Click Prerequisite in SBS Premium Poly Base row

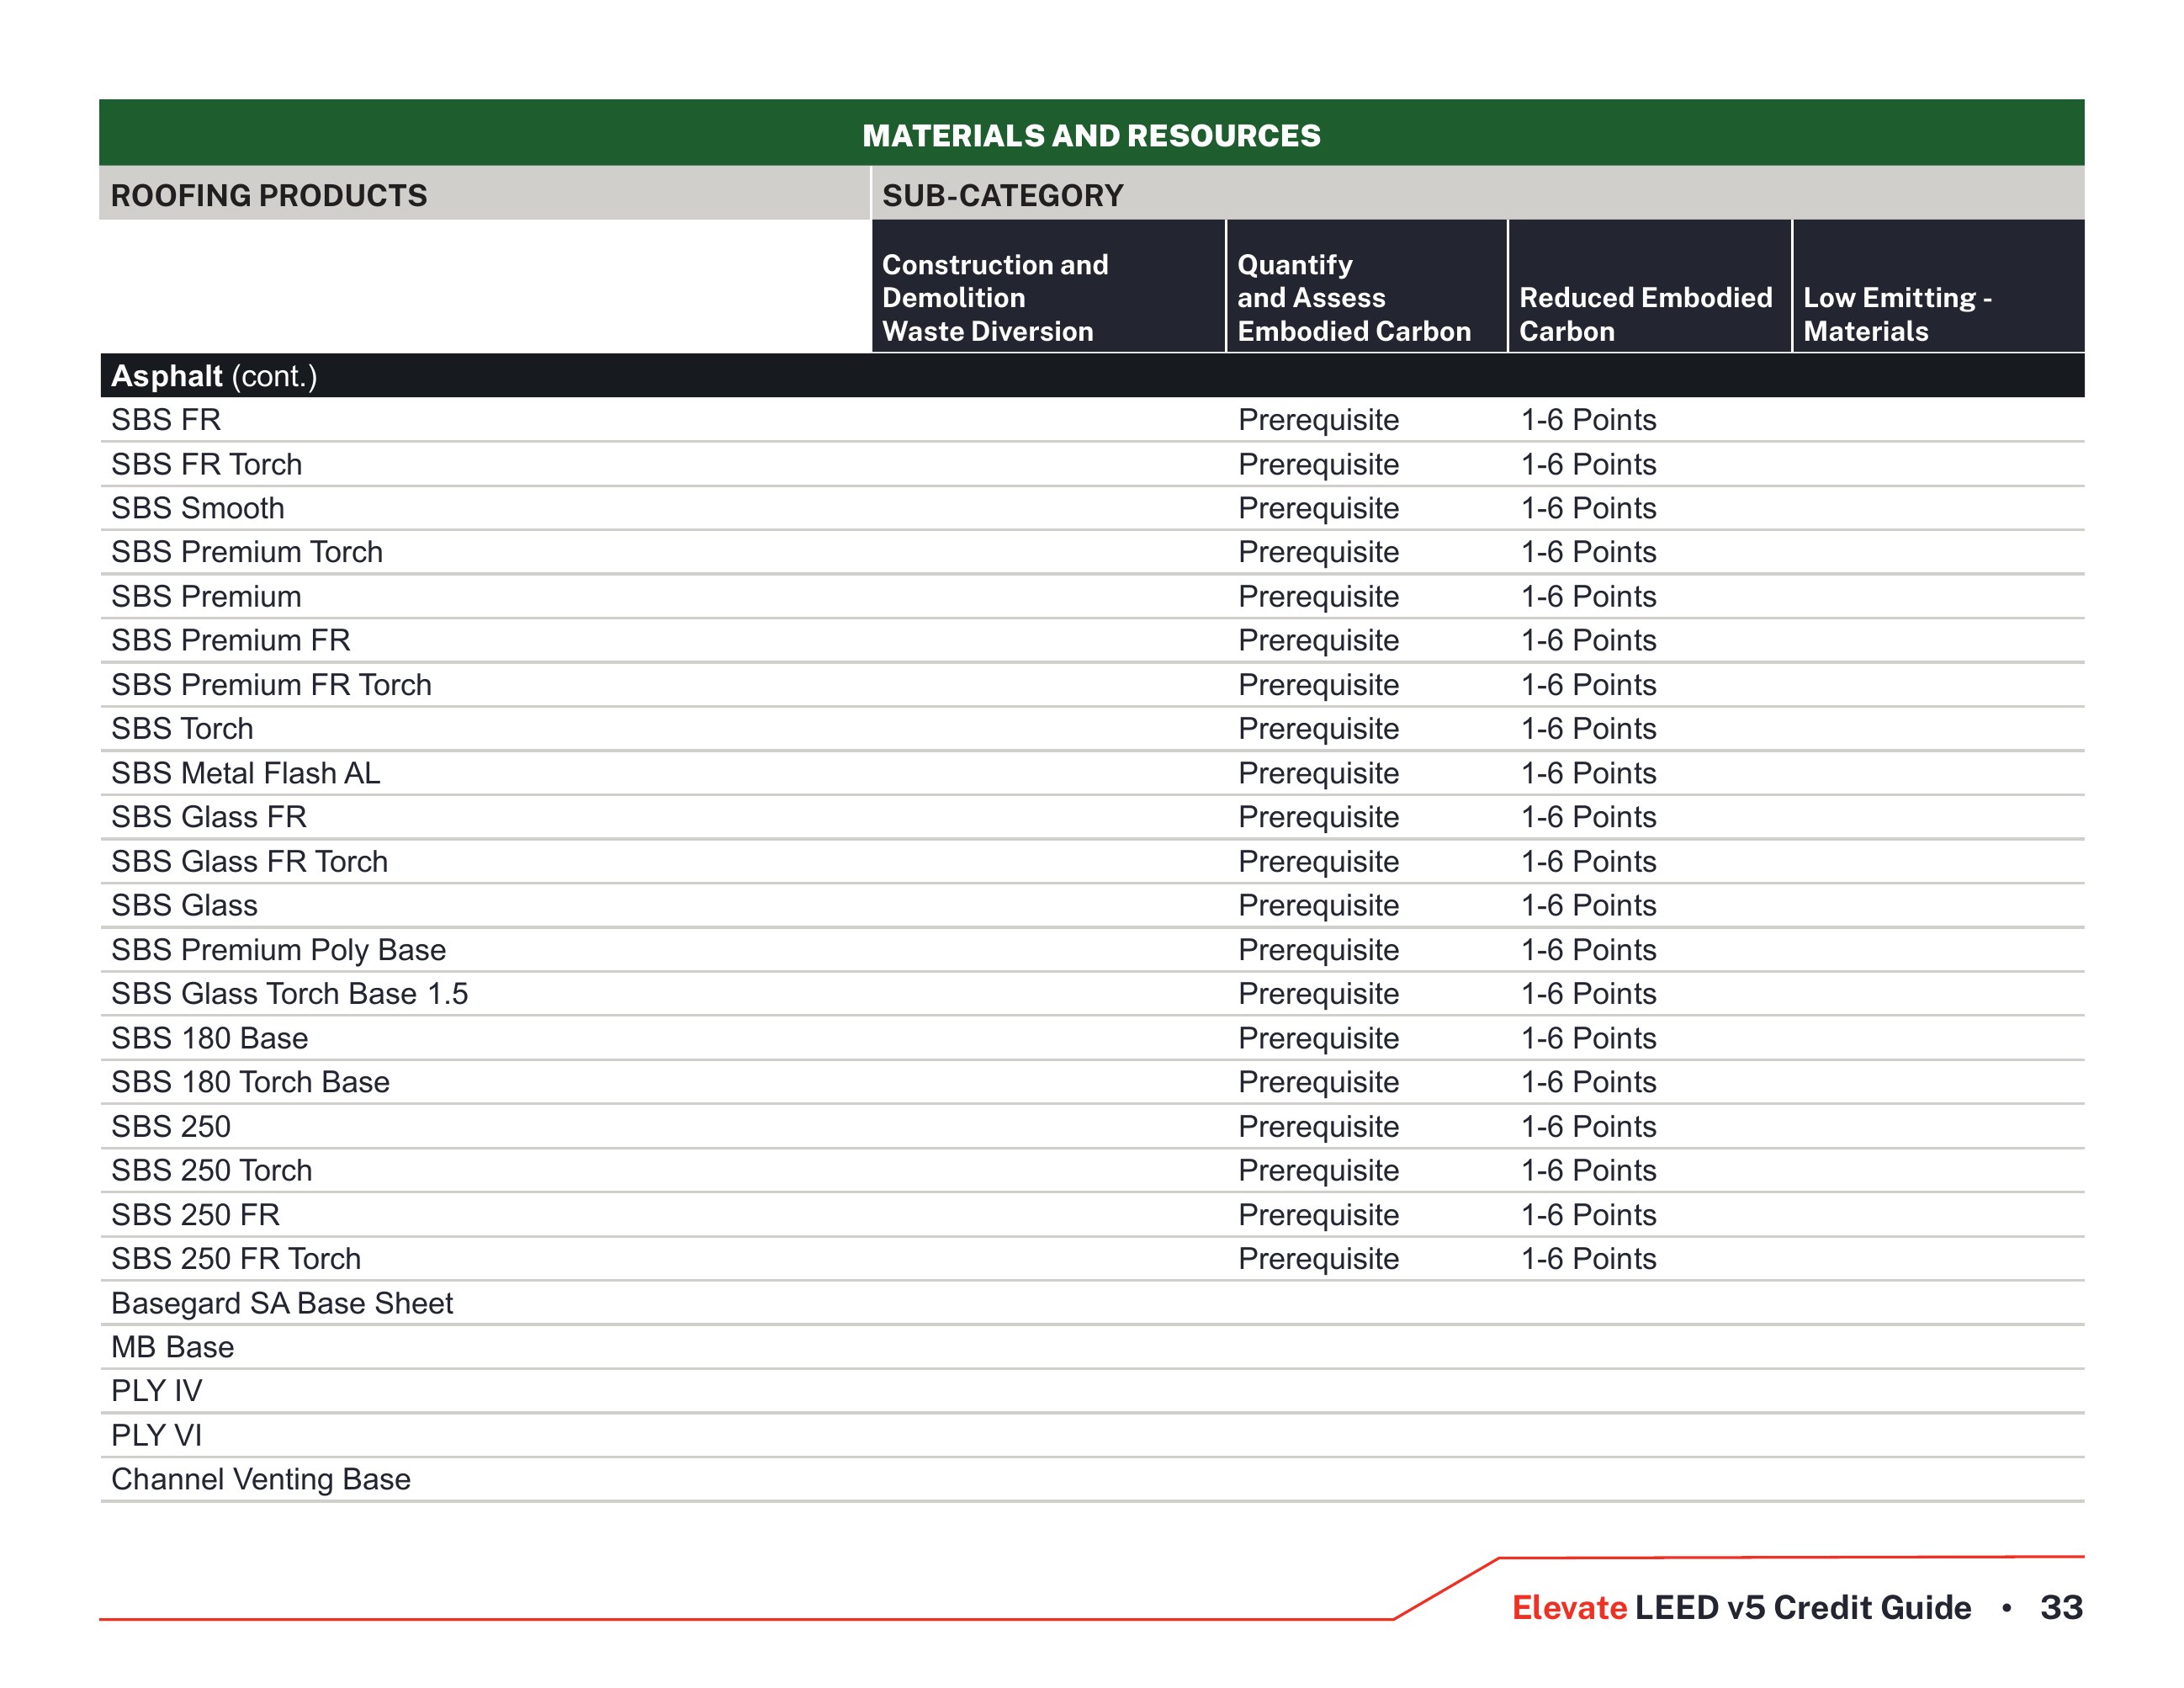click(1318, 950)
